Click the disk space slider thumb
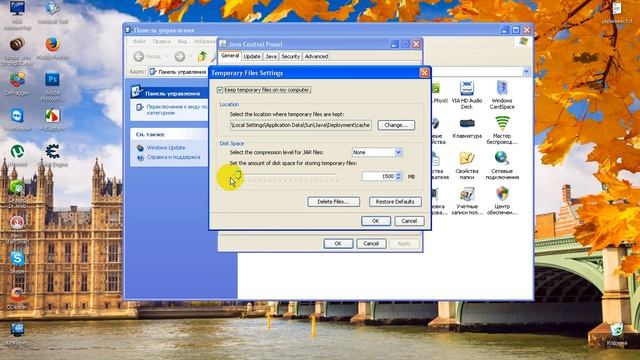The image size is (640, 360). (x=238, y=176)
